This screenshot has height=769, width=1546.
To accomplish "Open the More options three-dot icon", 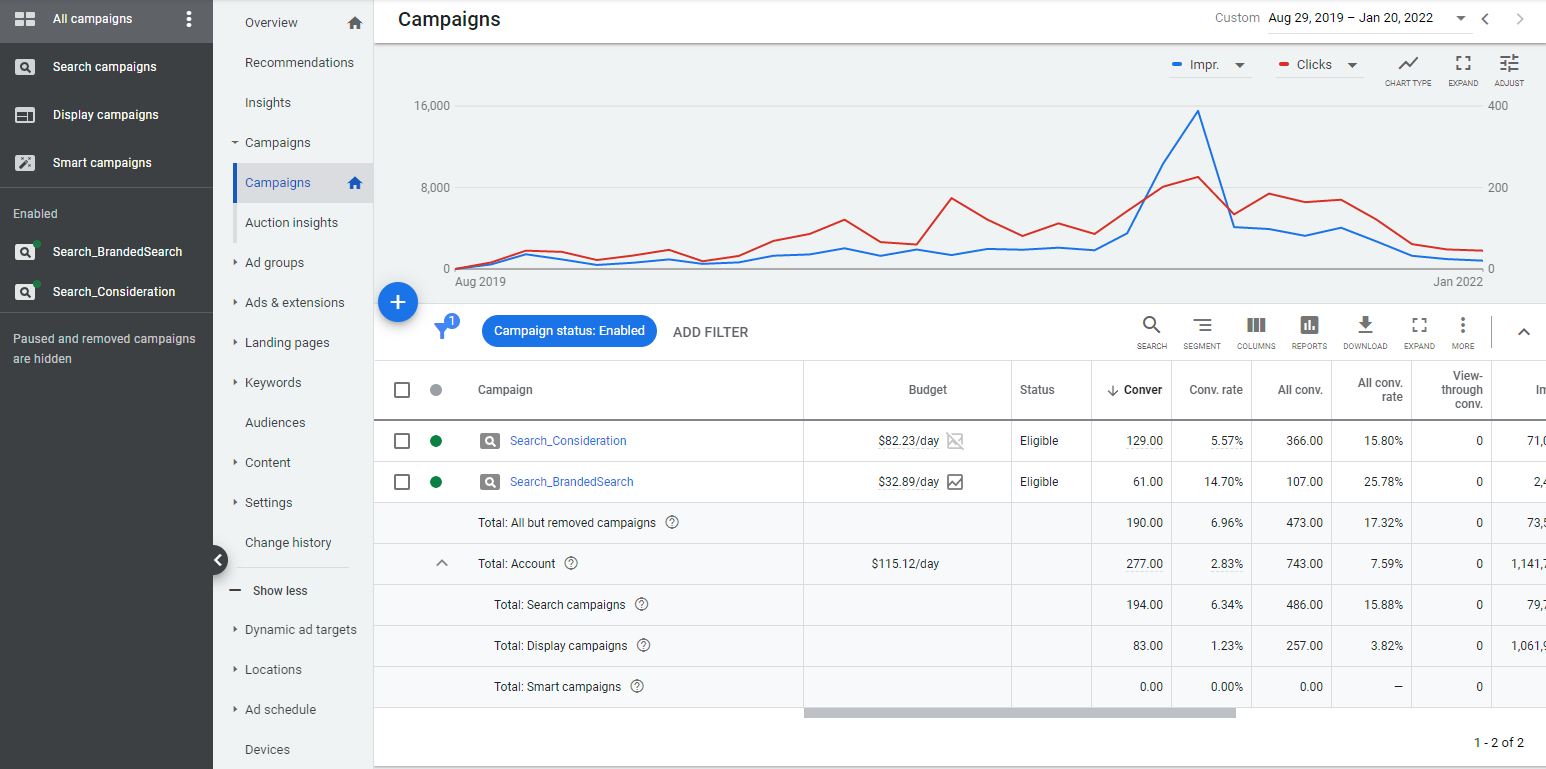I will click(x=1463, y=327).
